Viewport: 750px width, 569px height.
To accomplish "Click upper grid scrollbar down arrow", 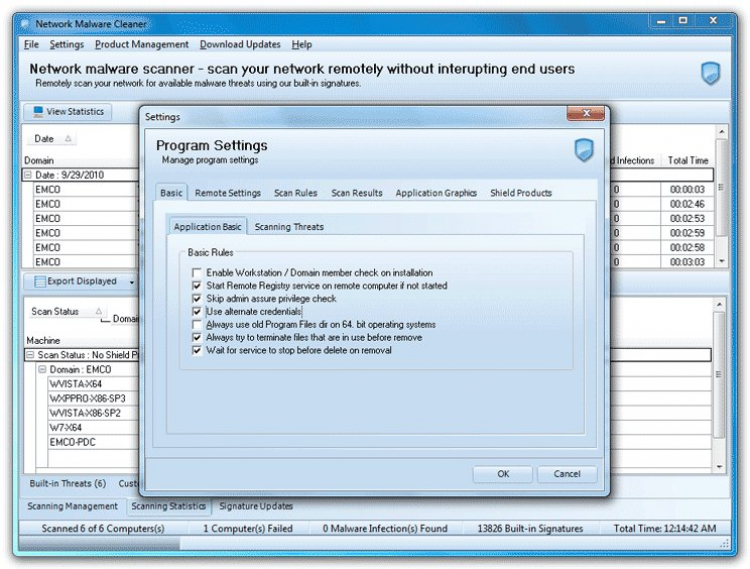I will click(x=721, y=261).
